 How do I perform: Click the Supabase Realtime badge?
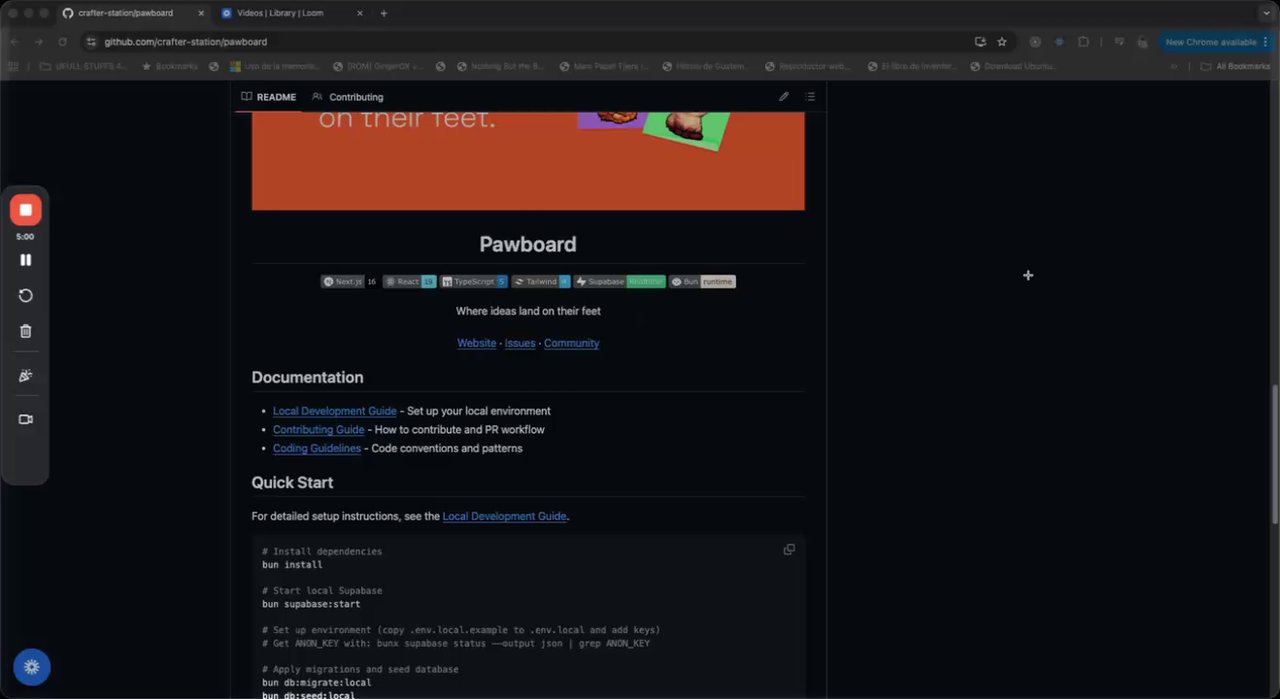(620, 282)
